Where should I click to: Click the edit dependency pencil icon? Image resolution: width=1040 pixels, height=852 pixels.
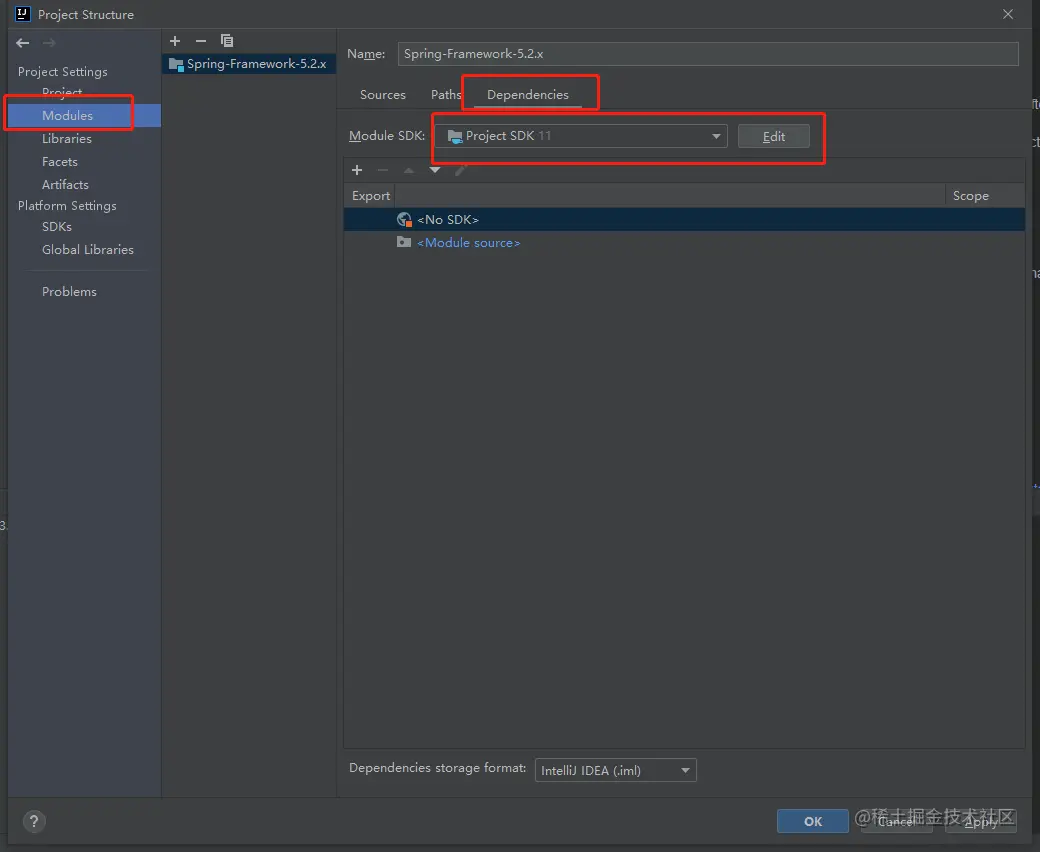460,170
